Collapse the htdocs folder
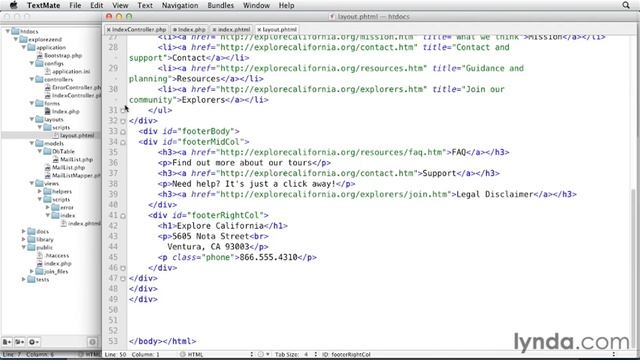640x360 pixels. coord(8,31)
